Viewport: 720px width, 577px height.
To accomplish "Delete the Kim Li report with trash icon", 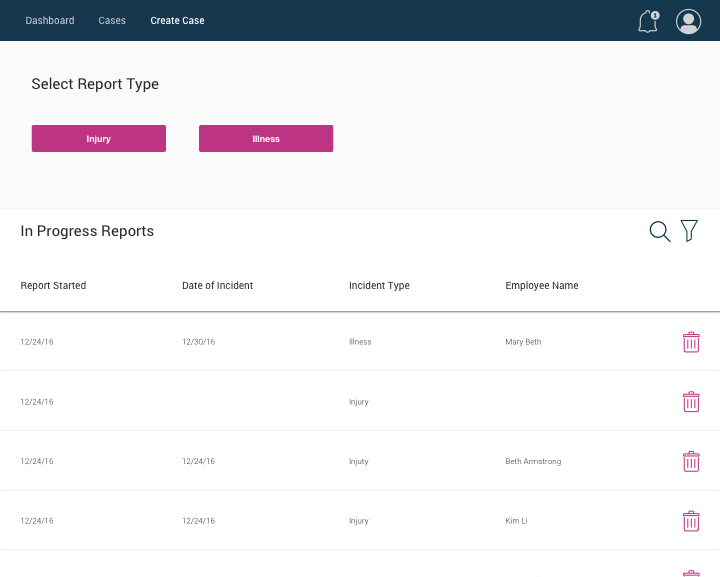I will [691, 521].
